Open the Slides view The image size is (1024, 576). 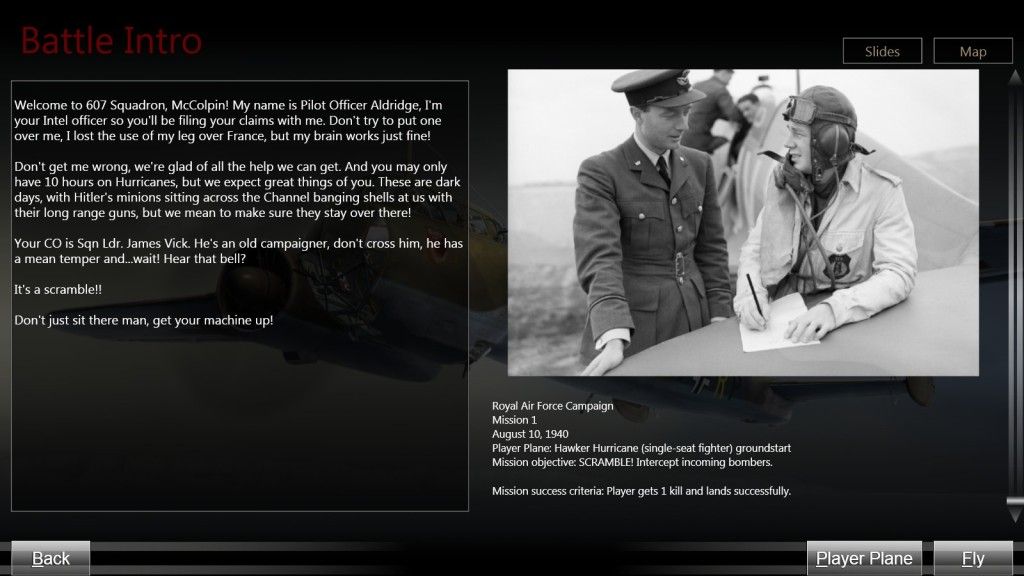[882, 51]
